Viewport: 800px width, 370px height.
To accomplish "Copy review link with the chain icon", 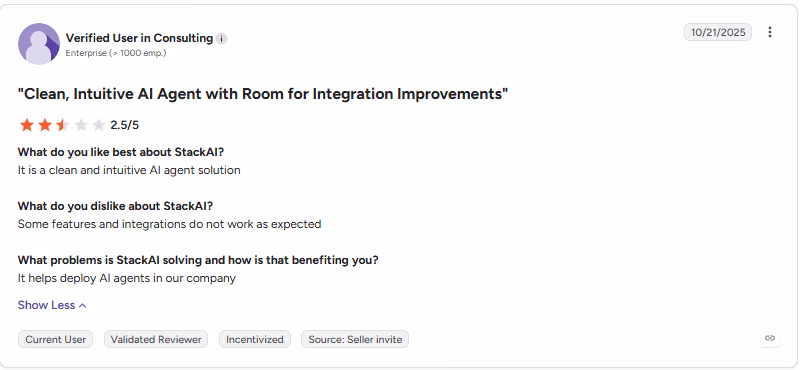I will coord(770,338).
